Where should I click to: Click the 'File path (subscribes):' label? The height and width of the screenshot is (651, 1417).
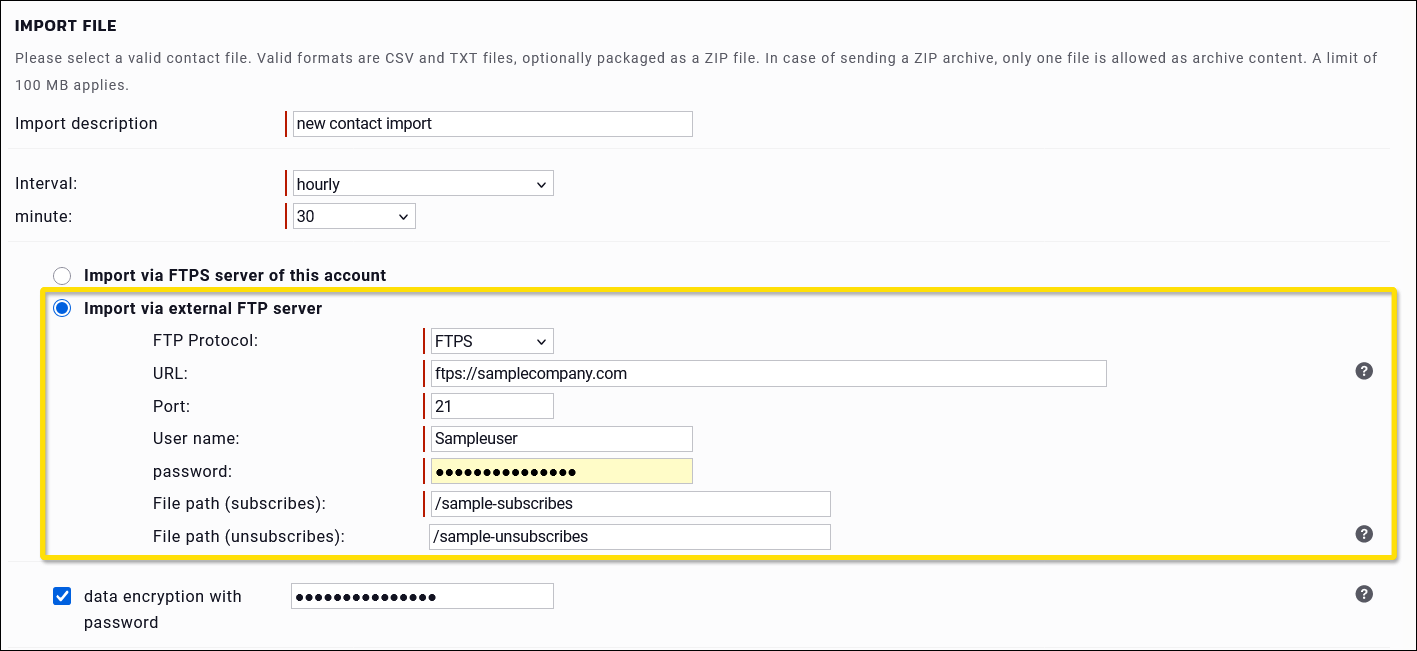(239, 504)
